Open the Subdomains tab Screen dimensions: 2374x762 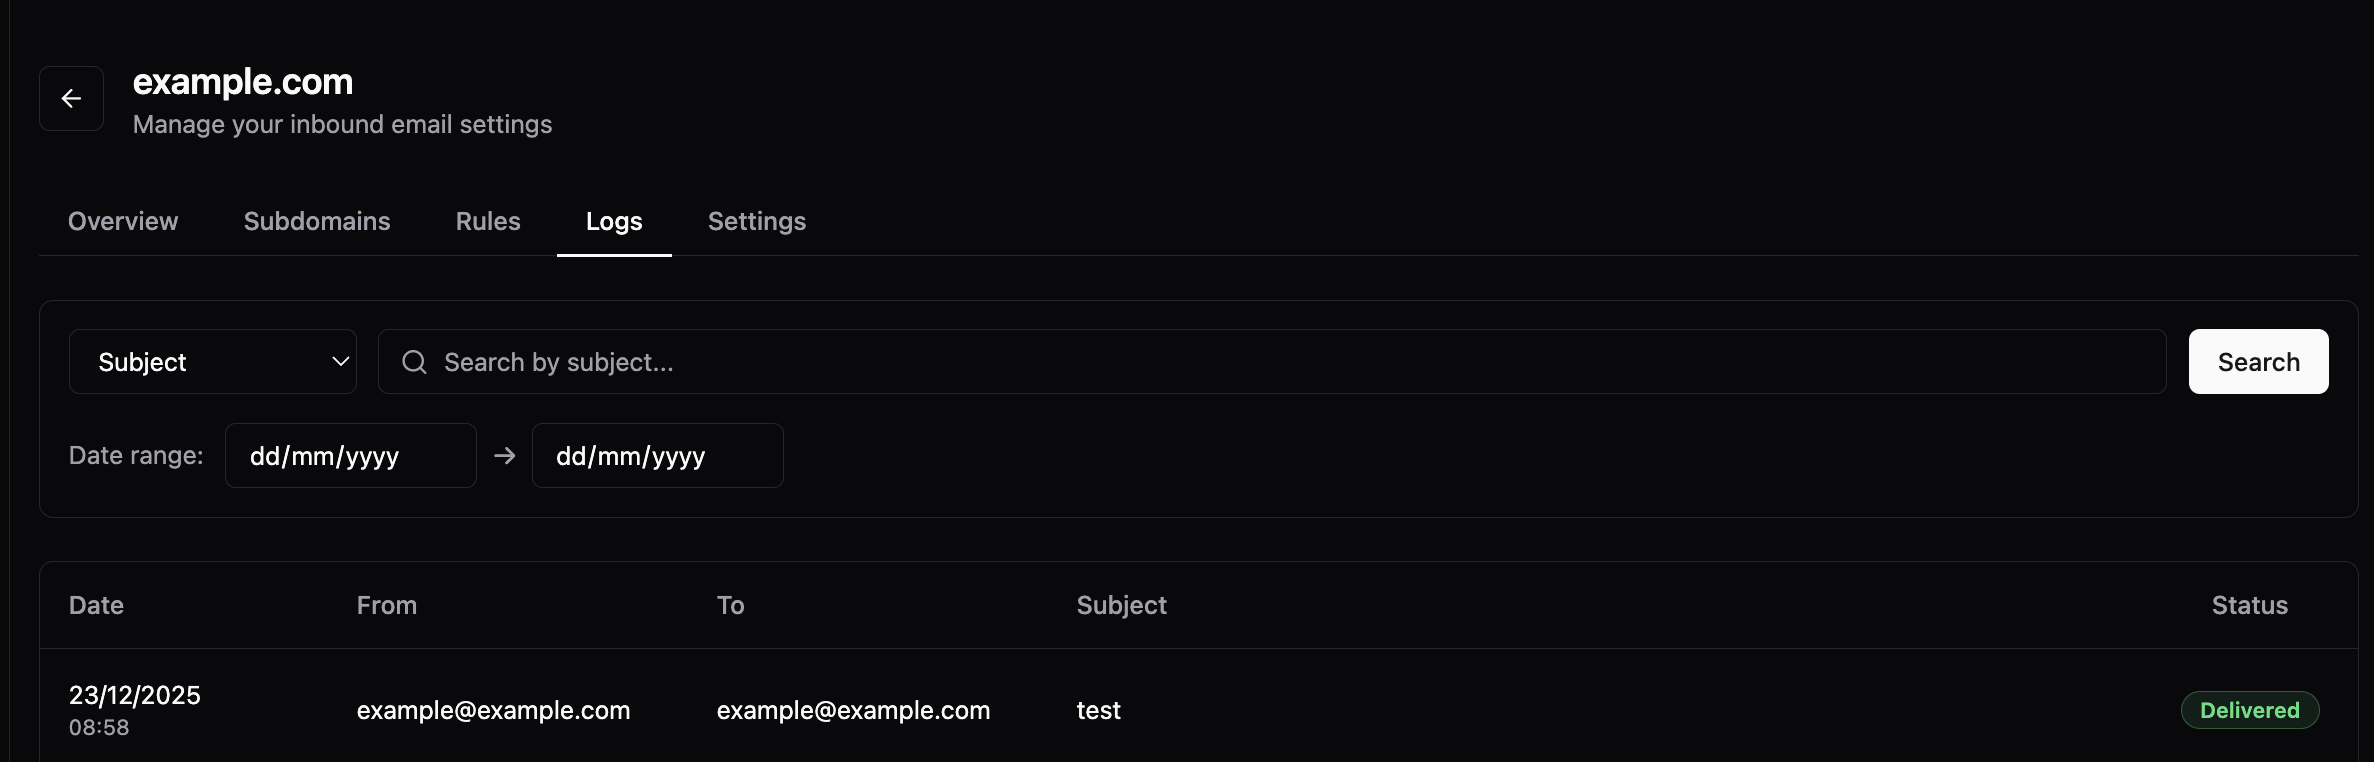click(317, 221)
